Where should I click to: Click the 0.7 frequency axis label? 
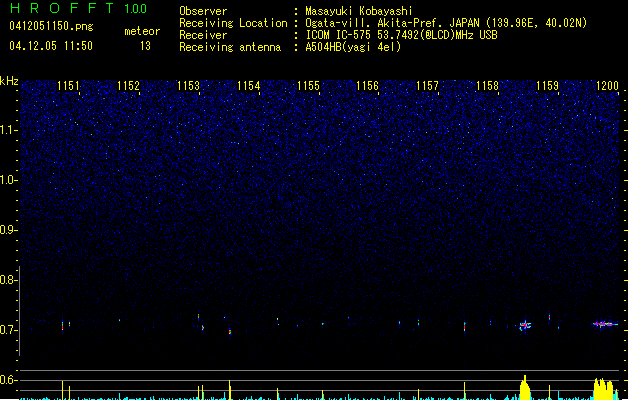[9, 330]
